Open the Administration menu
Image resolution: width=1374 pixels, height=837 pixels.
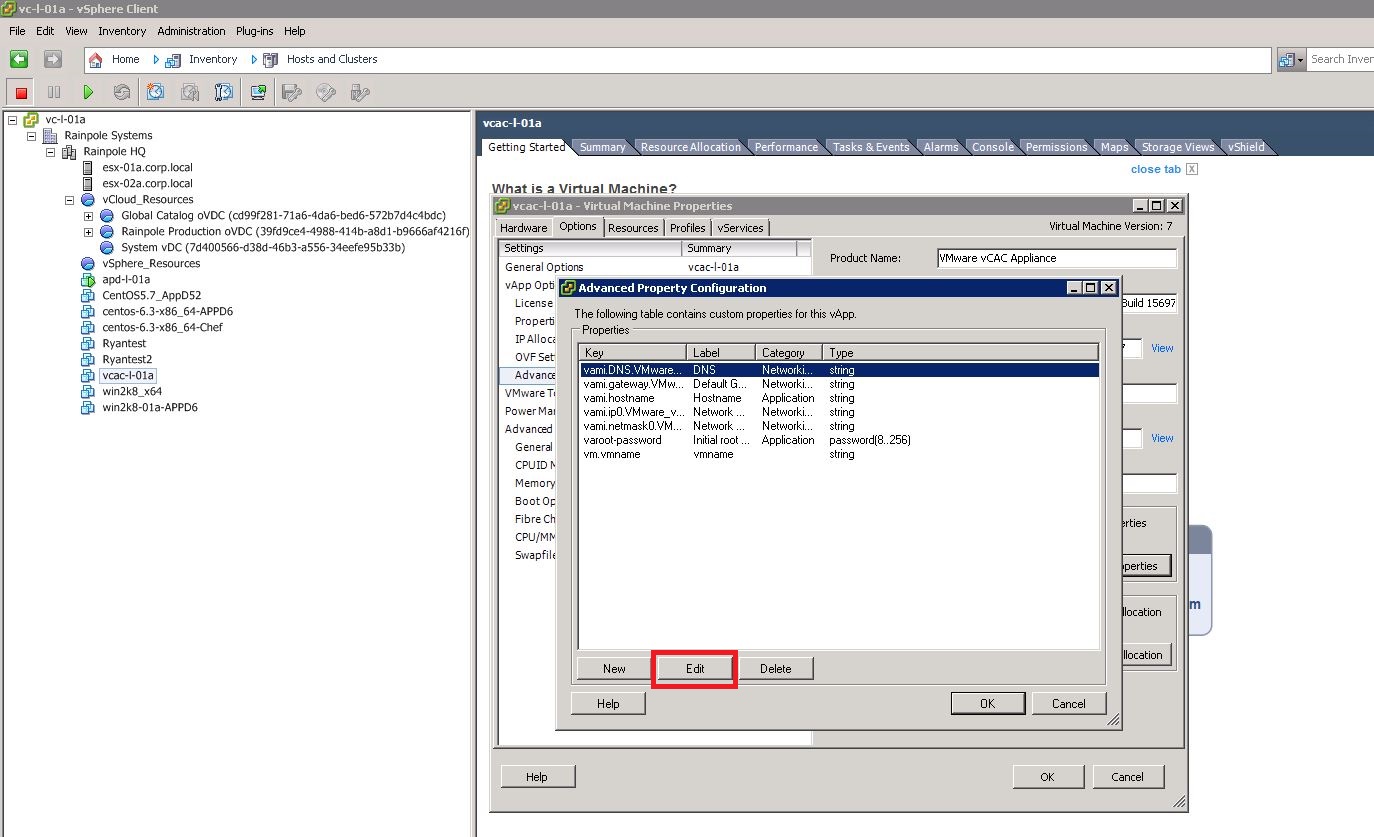click(191, 31)
